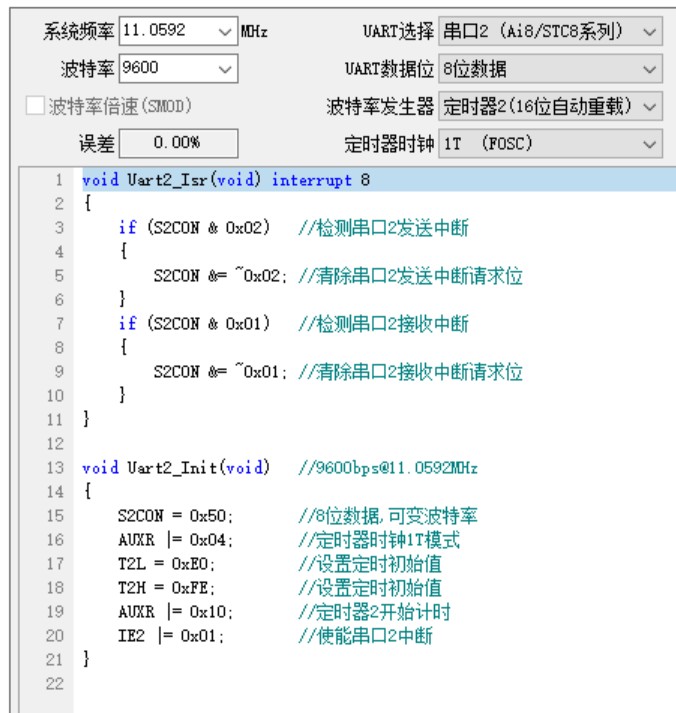
Task: Click code line 'T2H = 0xFE;'
Action: click(166, 588)
